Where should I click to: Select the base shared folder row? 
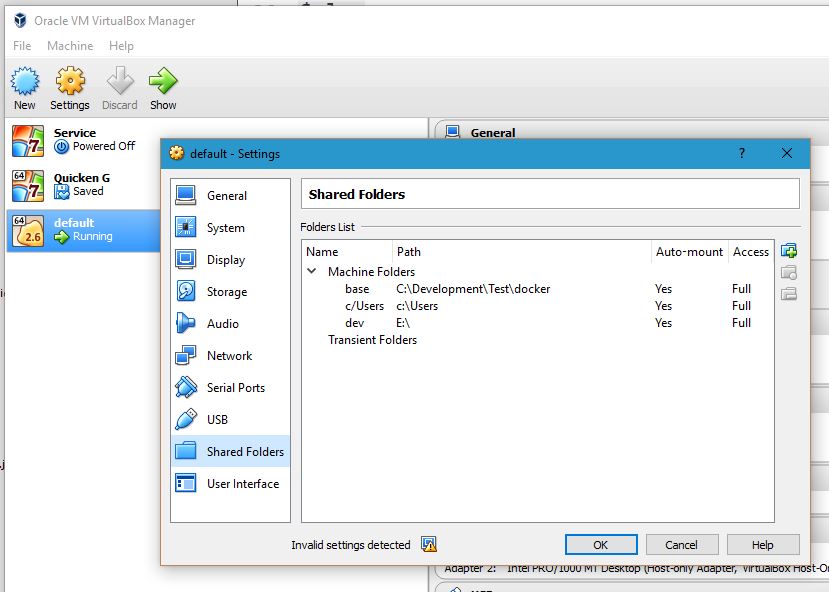(538, 289)
